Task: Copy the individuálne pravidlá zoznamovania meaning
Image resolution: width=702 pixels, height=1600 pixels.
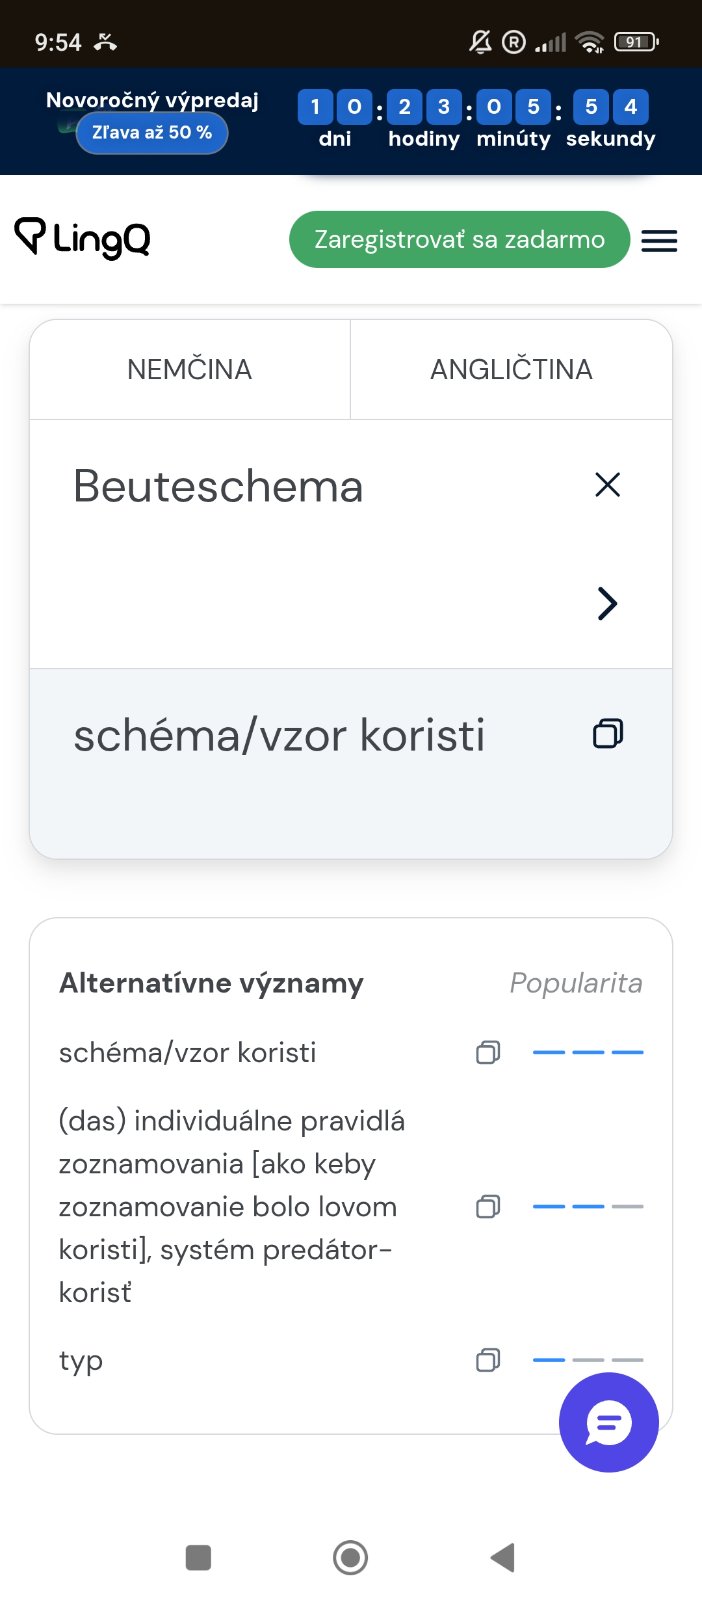Action: tap(488, 1207)
